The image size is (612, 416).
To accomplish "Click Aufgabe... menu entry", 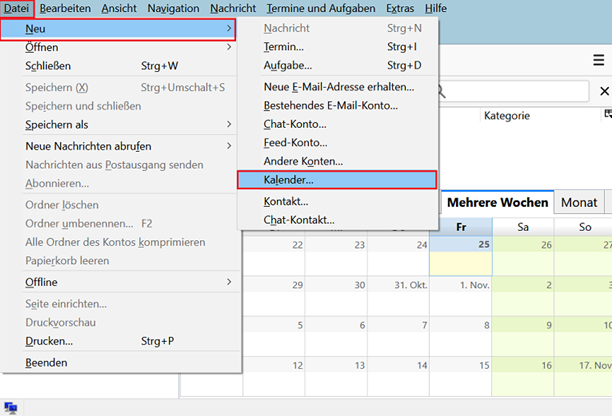I will (287, 66).
